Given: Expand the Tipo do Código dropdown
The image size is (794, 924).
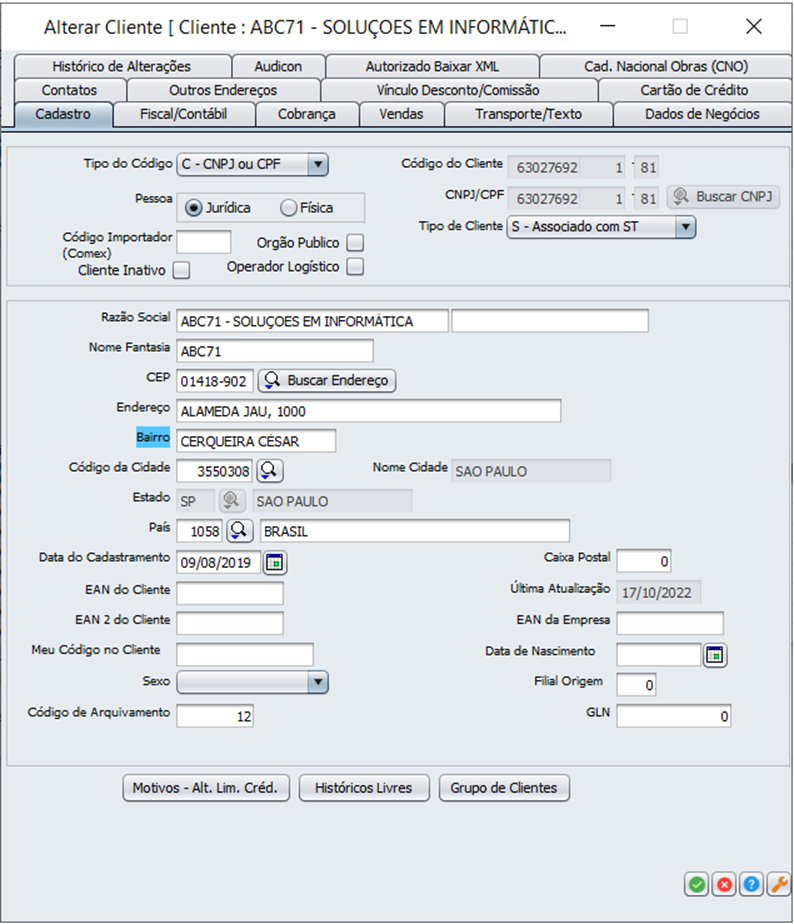Looking at the screenshot, I should [318, 164].
